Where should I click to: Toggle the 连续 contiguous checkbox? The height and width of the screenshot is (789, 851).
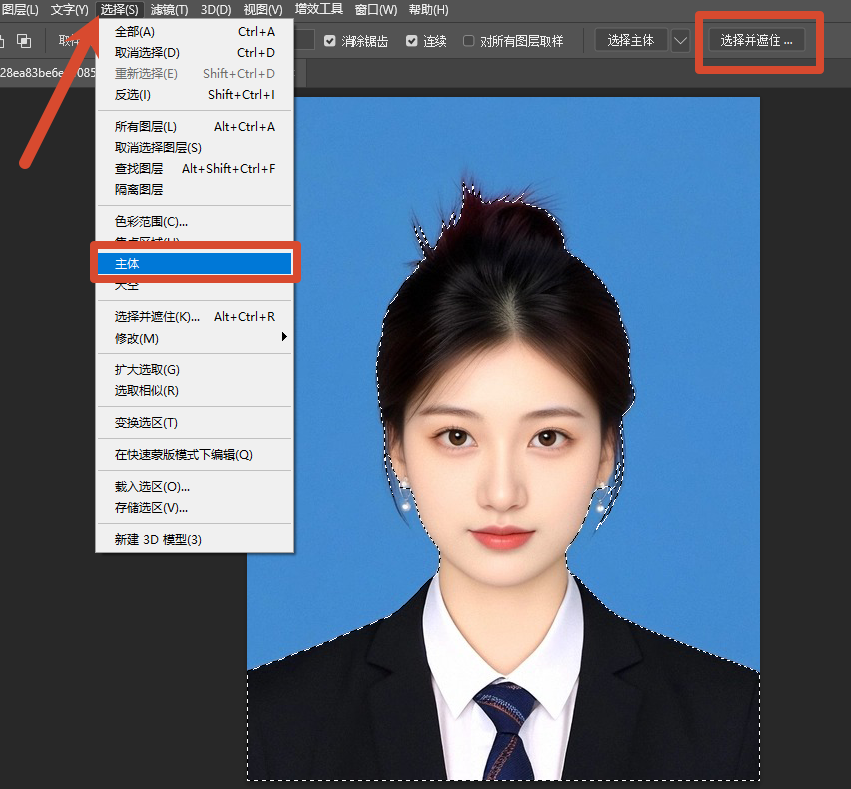click(x=411, y=41)
